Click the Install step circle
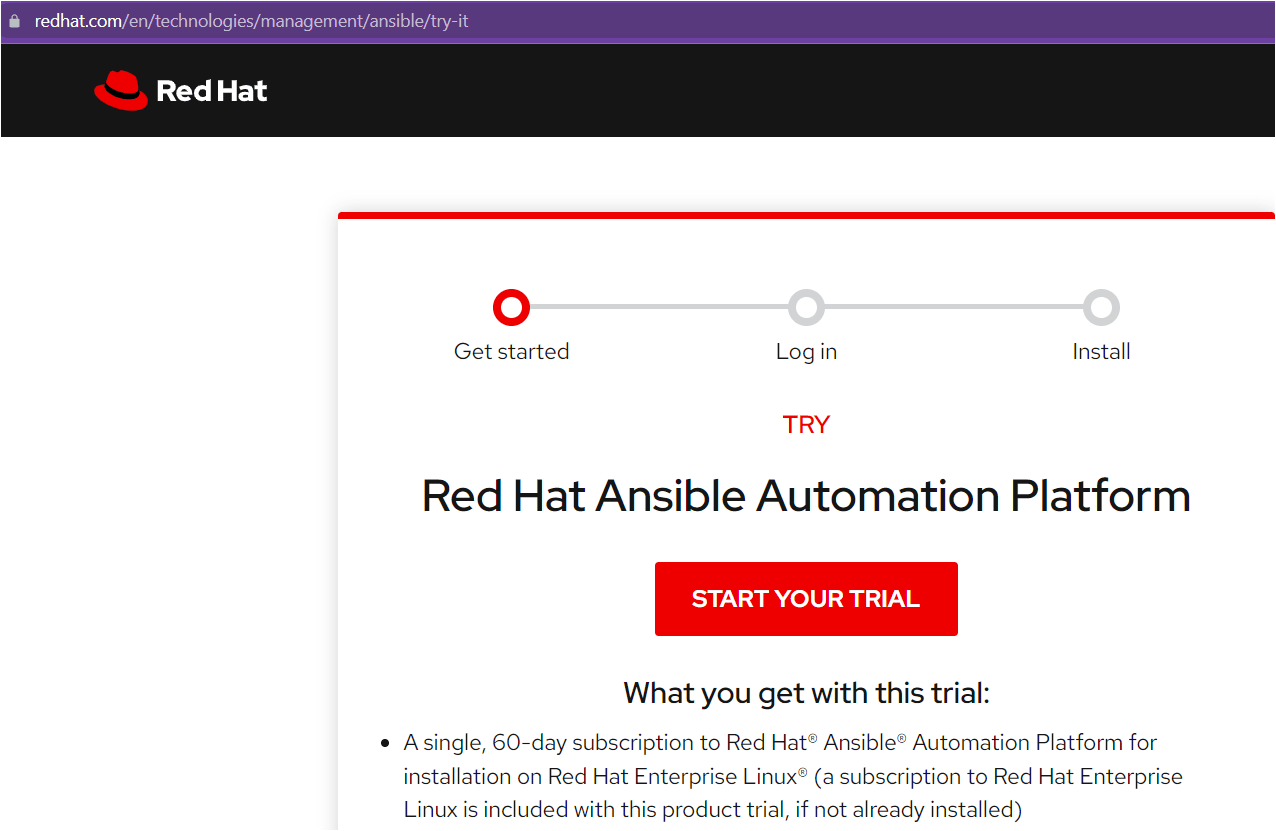 1101,307
